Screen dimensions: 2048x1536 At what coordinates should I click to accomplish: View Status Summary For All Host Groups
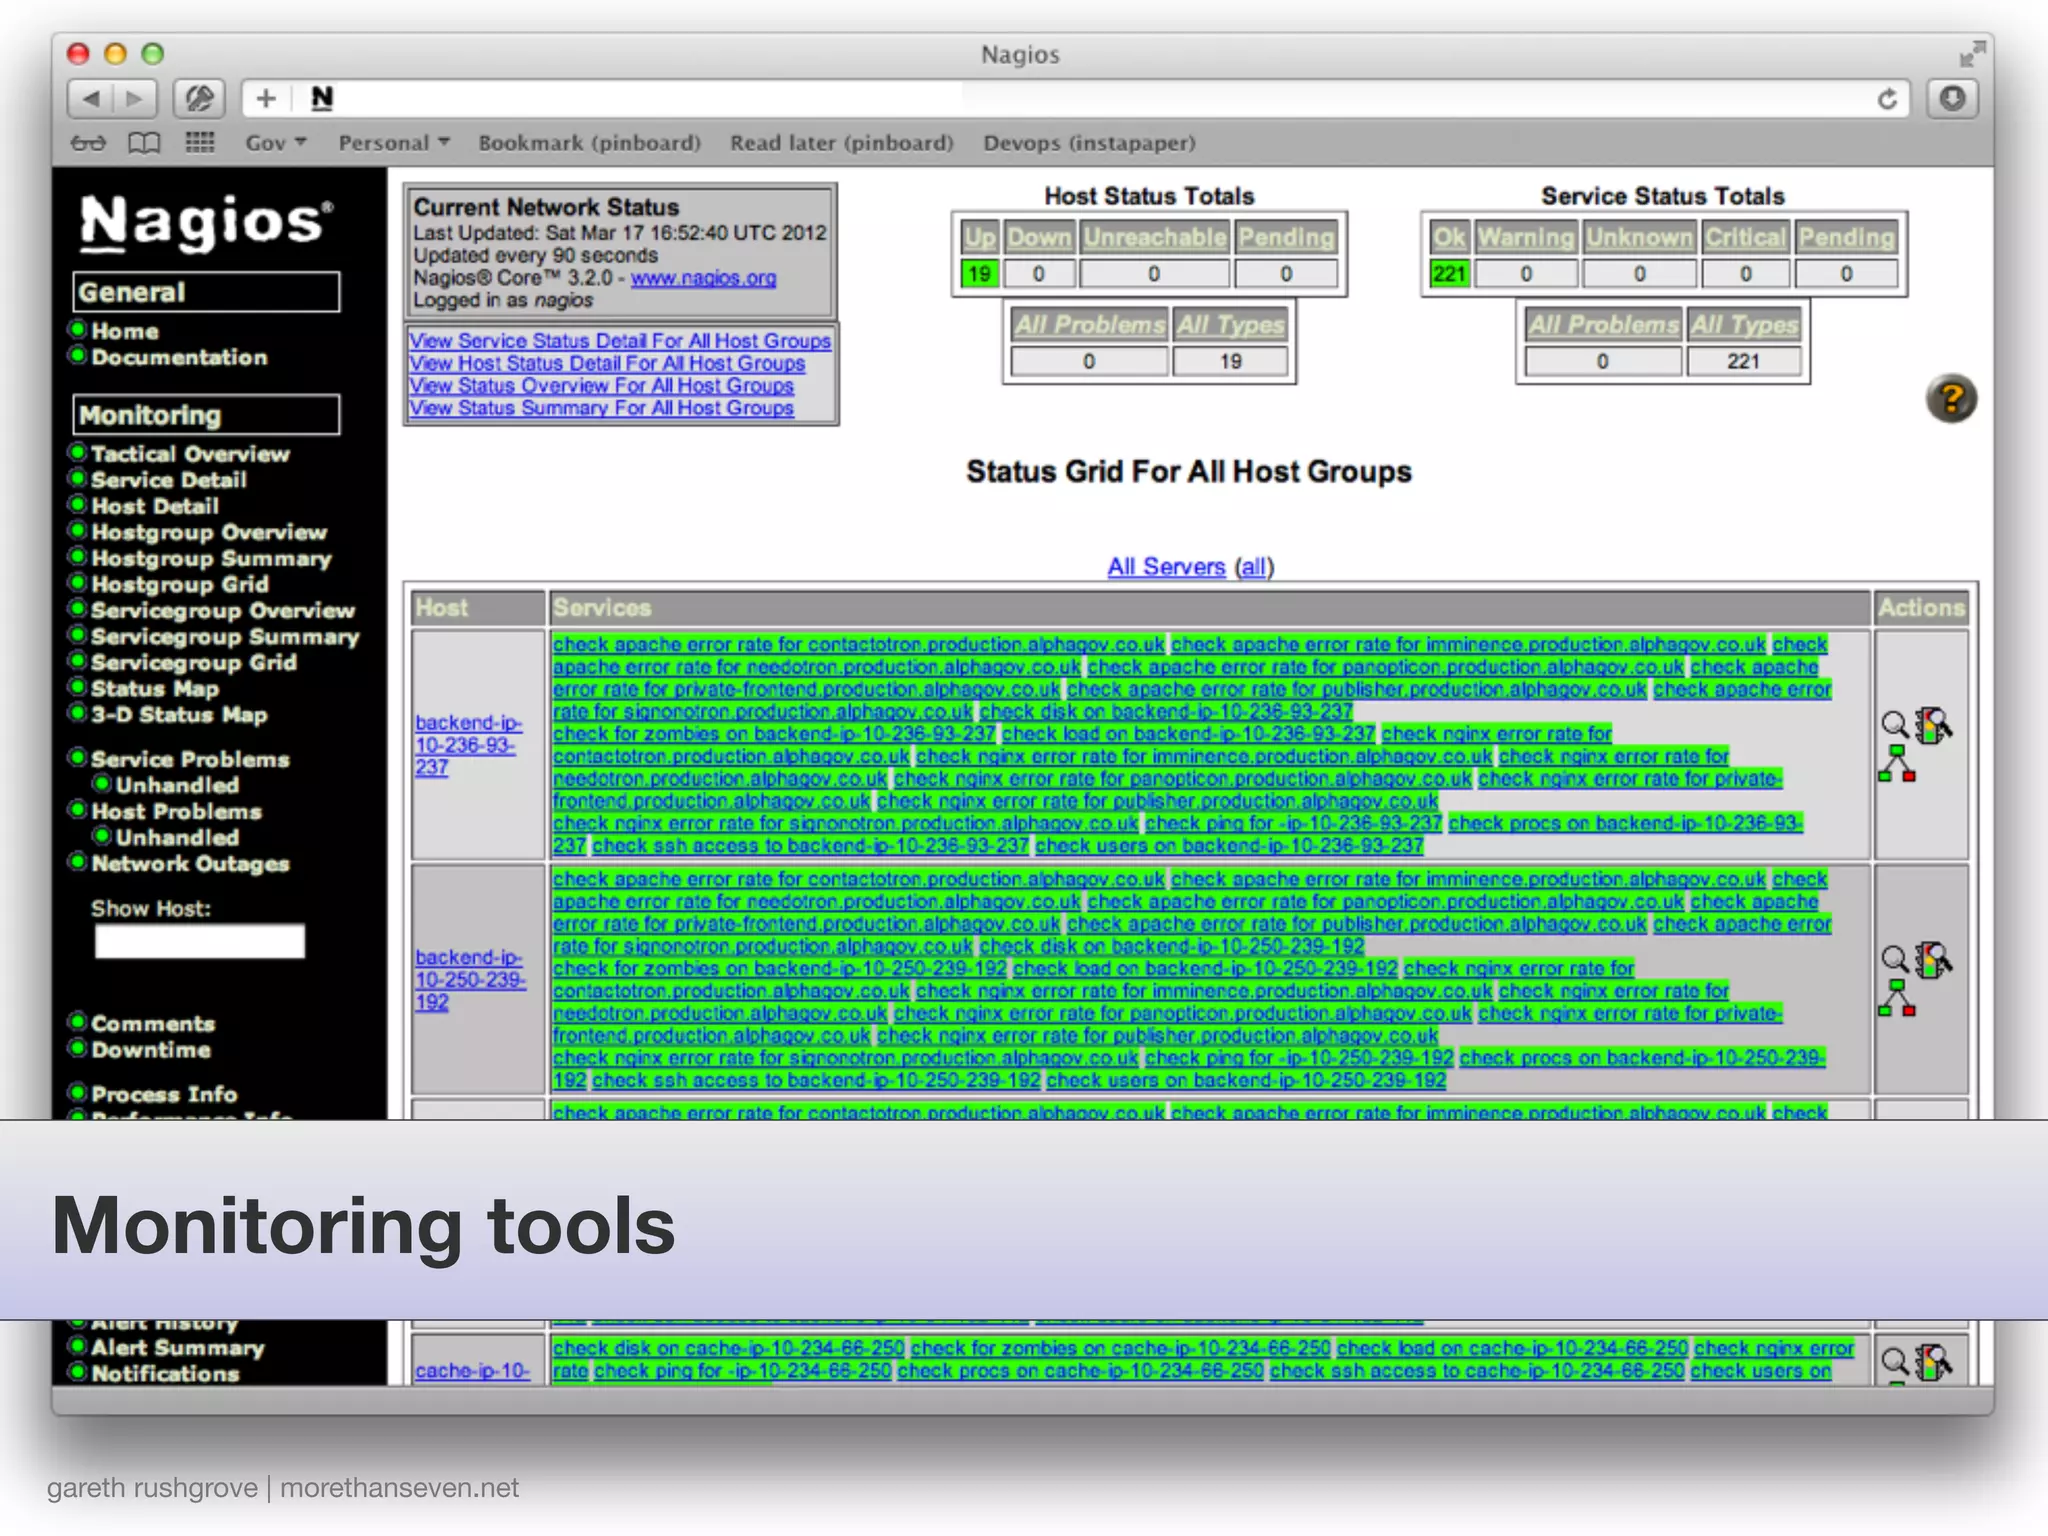tap(601, 407)
